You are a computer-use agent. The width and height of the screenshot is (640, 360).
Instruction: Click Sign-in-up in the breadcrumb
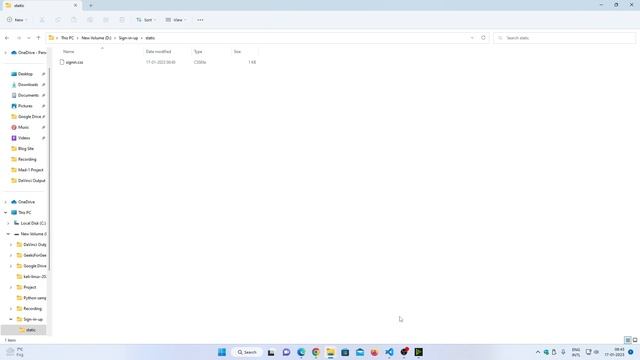pos(128,38)
